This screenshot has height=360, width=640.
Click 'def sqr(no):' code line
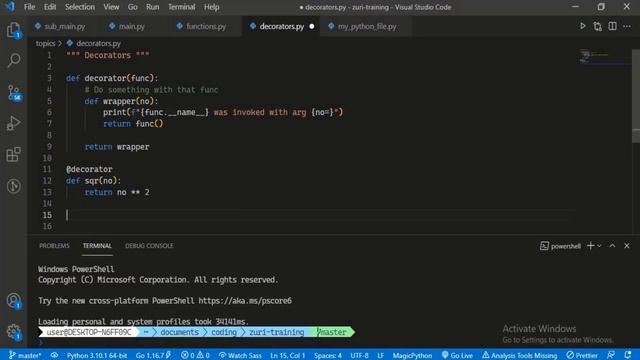click(93, 180)
